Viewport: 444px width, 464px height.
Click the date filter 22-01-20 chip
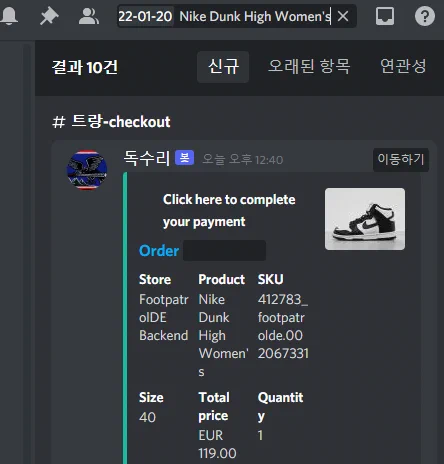[145, 16]
